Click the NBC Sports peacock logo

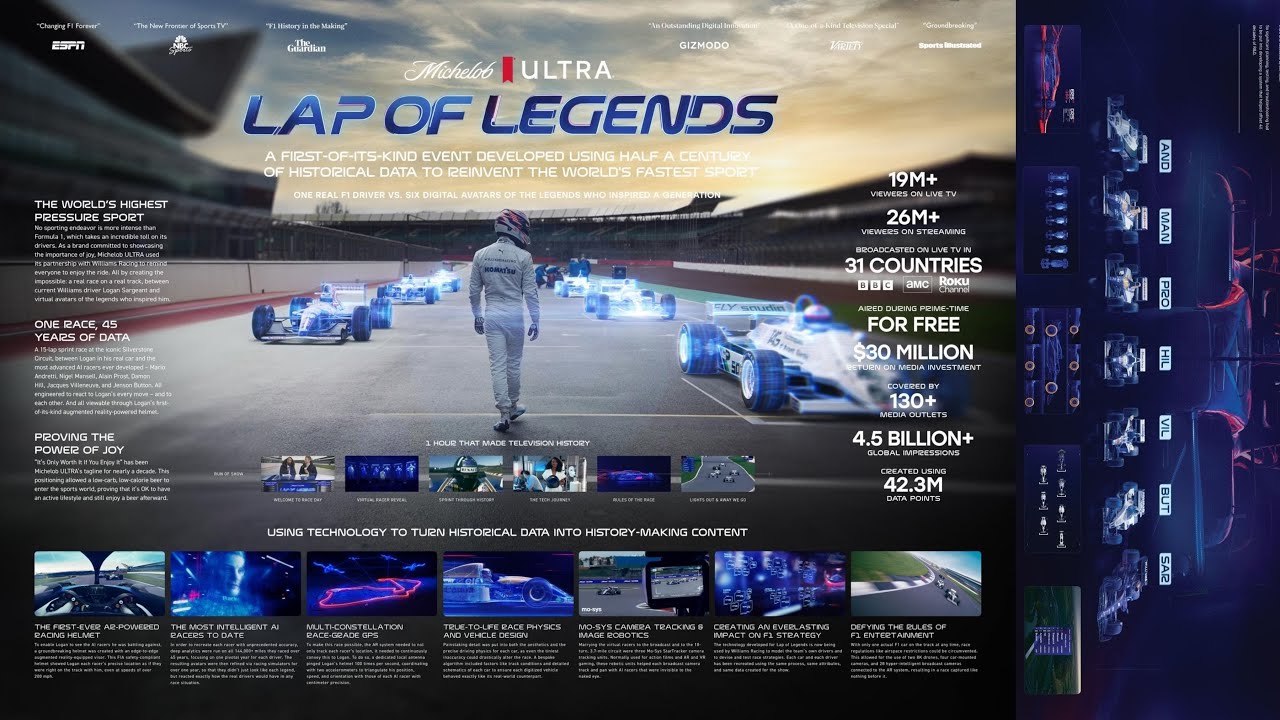tap(181, 45)
